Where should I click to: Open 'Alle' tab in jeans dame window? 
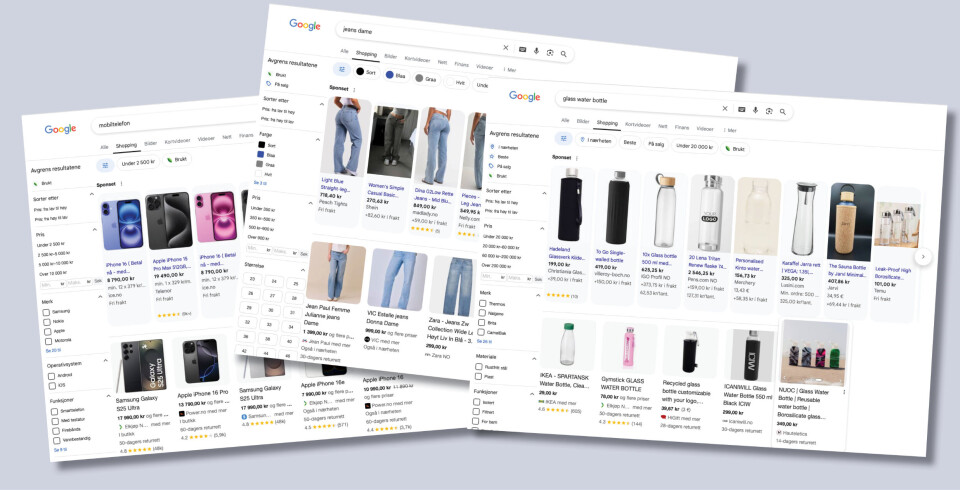pyautogui.click(x=345, y=51)
